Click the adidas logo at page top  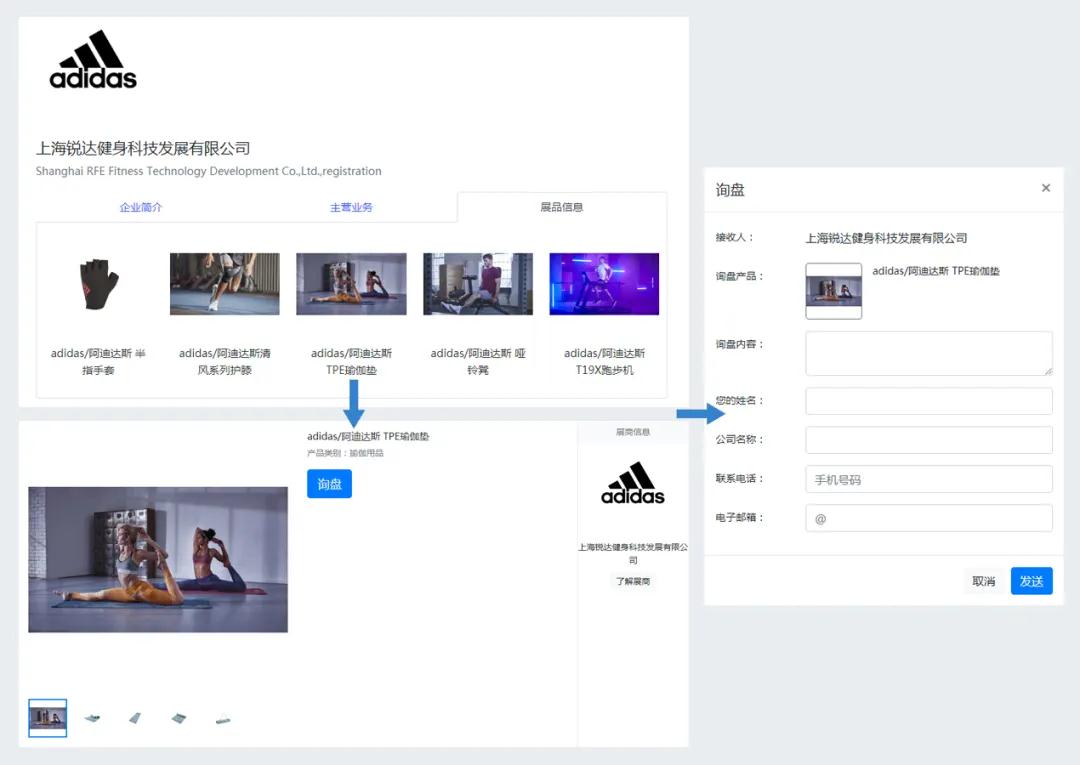coord(93,59)
